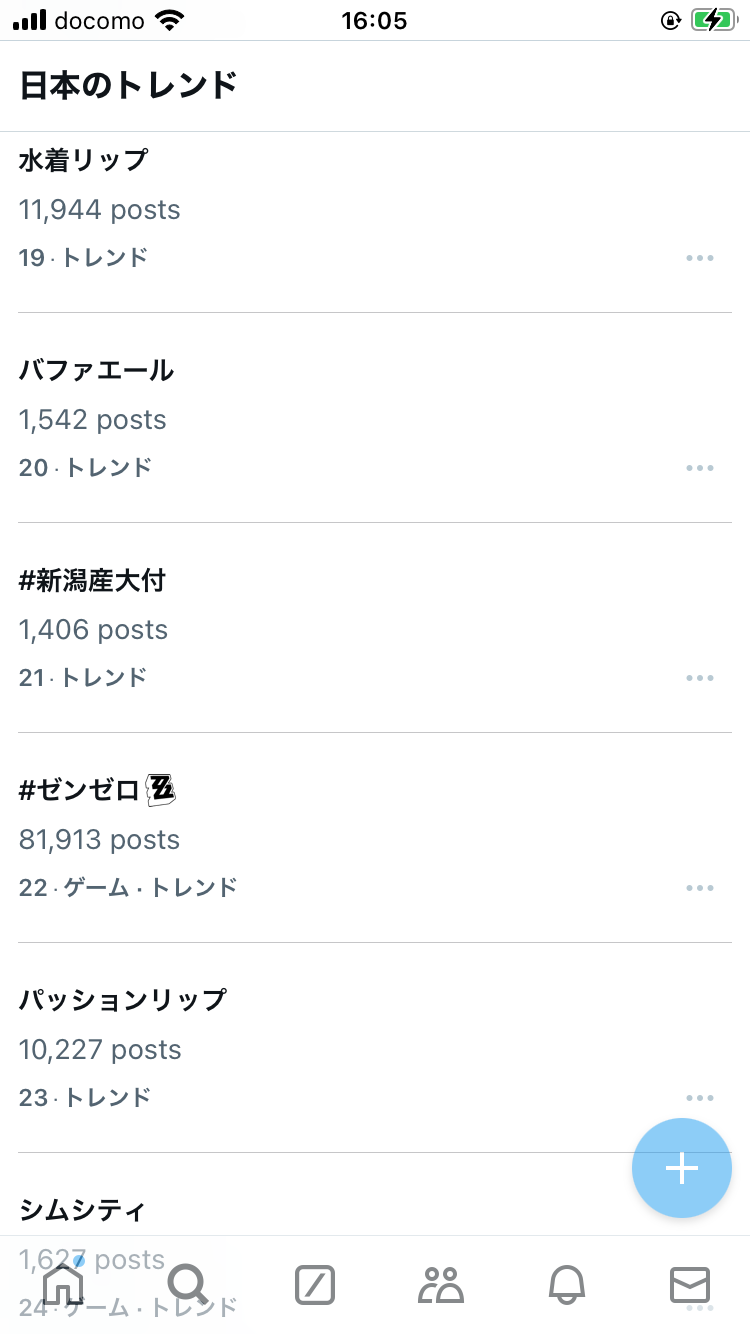The height and width of the screenshot is (1334, 750).
Task: Tap the battery charging indicator
Action: point(713,20)
